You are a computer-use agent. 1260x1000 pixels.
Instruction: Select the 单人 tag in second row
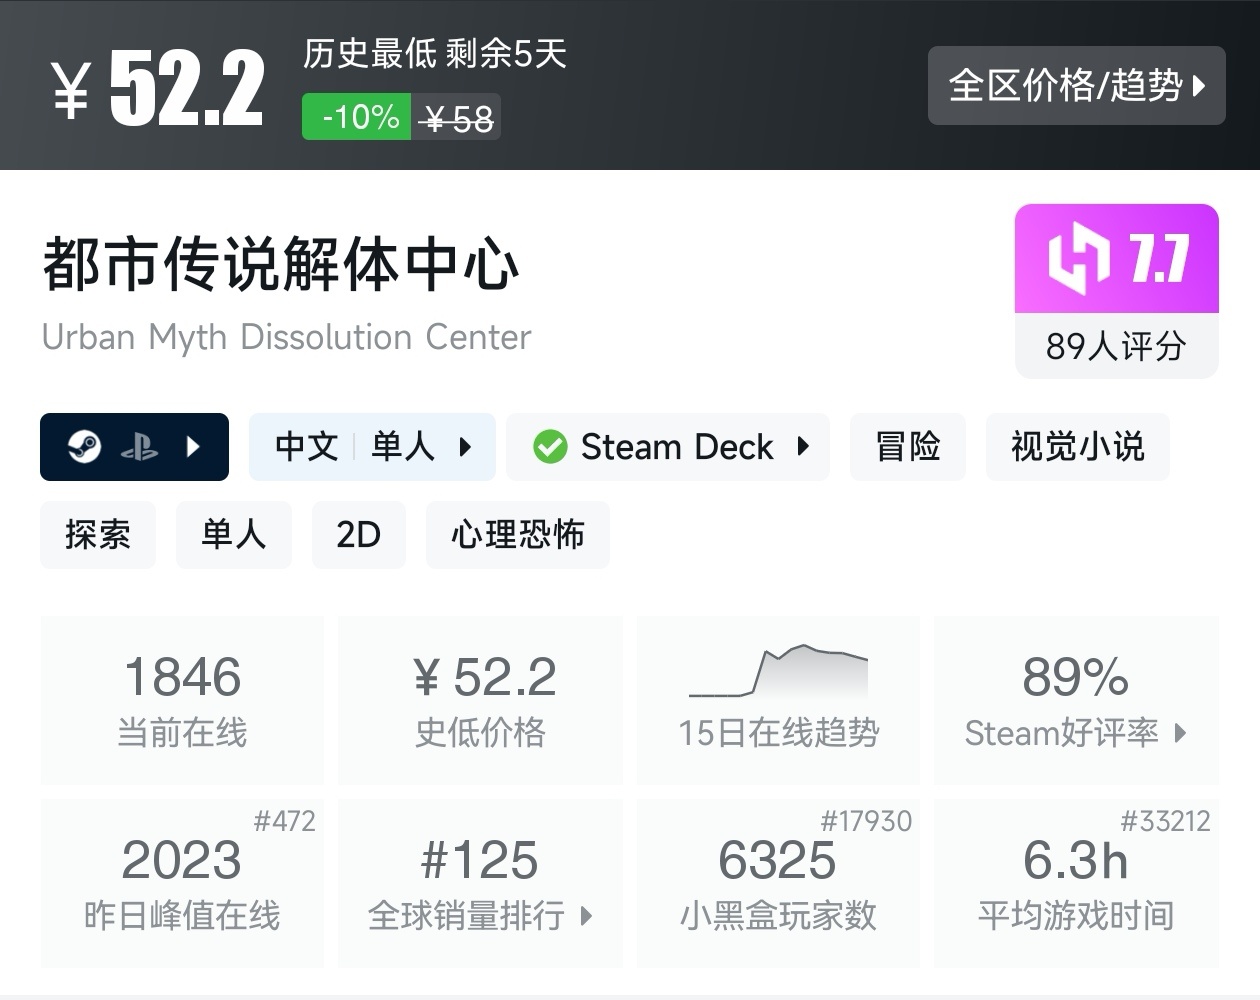point(234,535)
